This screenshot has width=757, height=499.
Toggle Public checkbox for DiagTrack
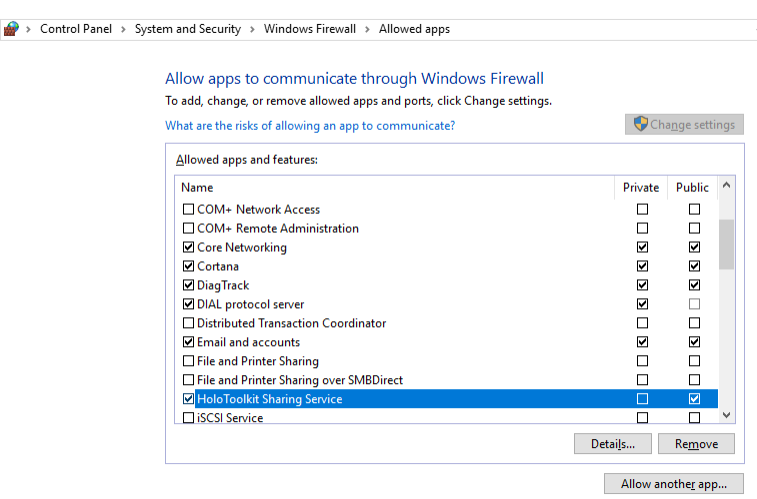pyautogui.click(x=694, y=285)
